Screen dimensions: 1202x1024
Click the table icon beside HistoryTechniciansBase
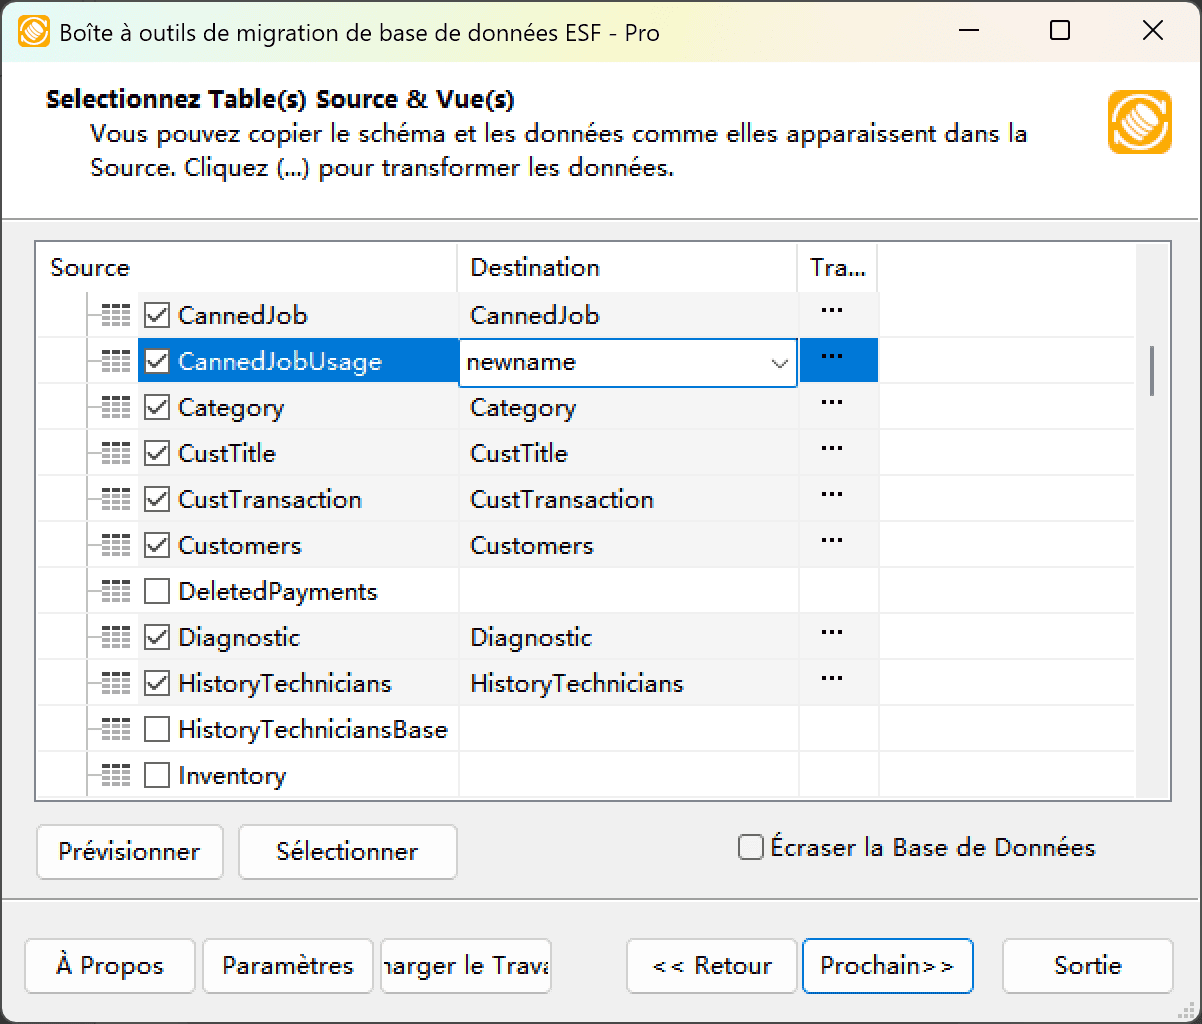[x=116, y=729]
